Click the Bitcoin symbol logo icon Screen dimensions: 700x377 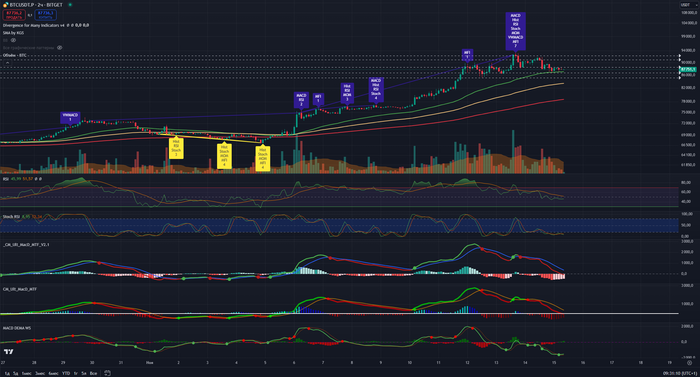(5, 4)
